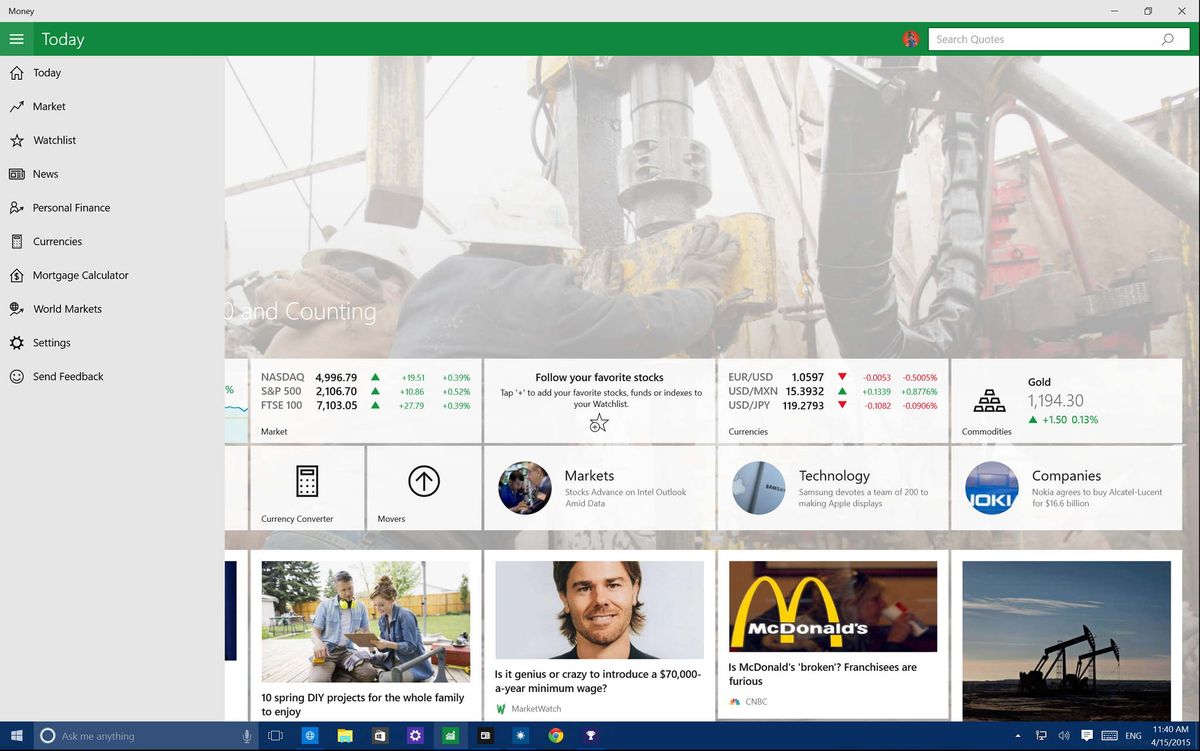Open Settings from the sidebar gear icon
This screenshot has height=751, width=1200.
click(15, 342)
